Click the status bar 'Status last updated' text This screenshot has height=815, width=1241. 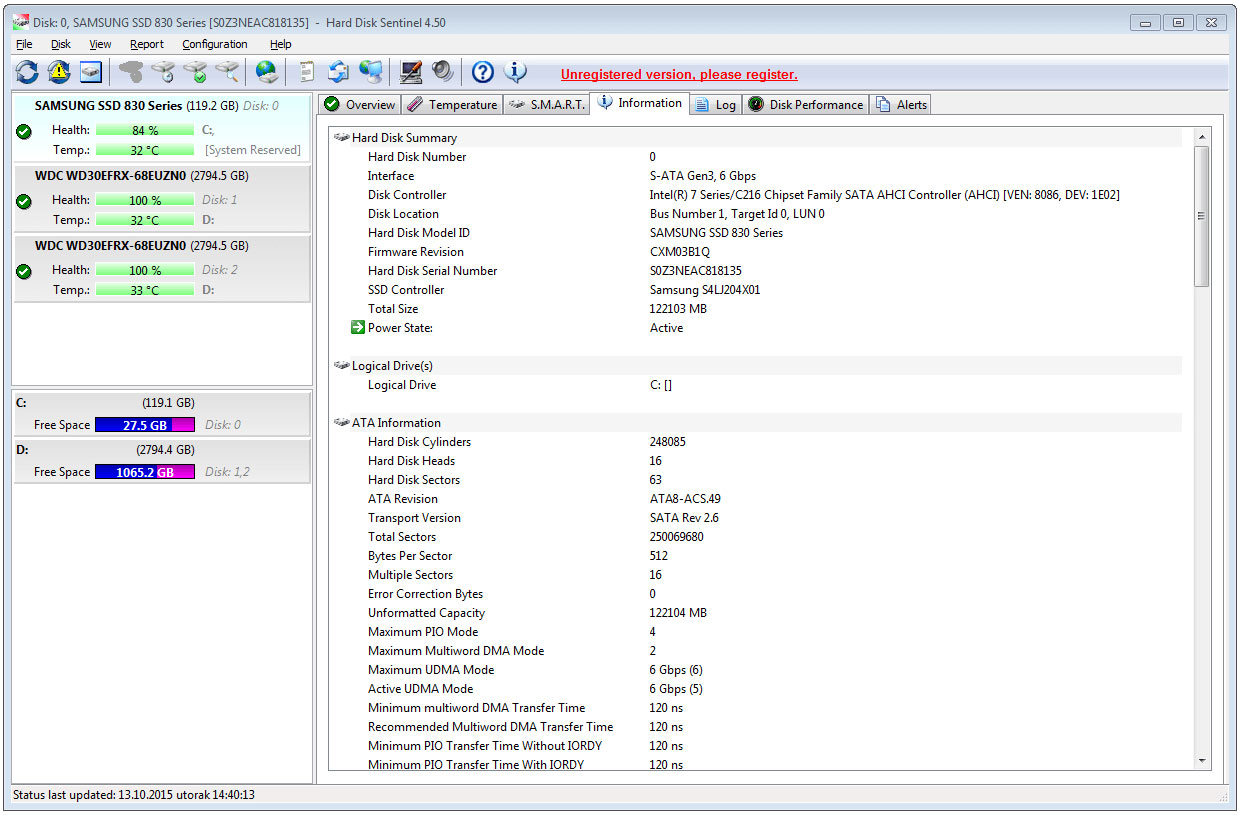[134, 795]
